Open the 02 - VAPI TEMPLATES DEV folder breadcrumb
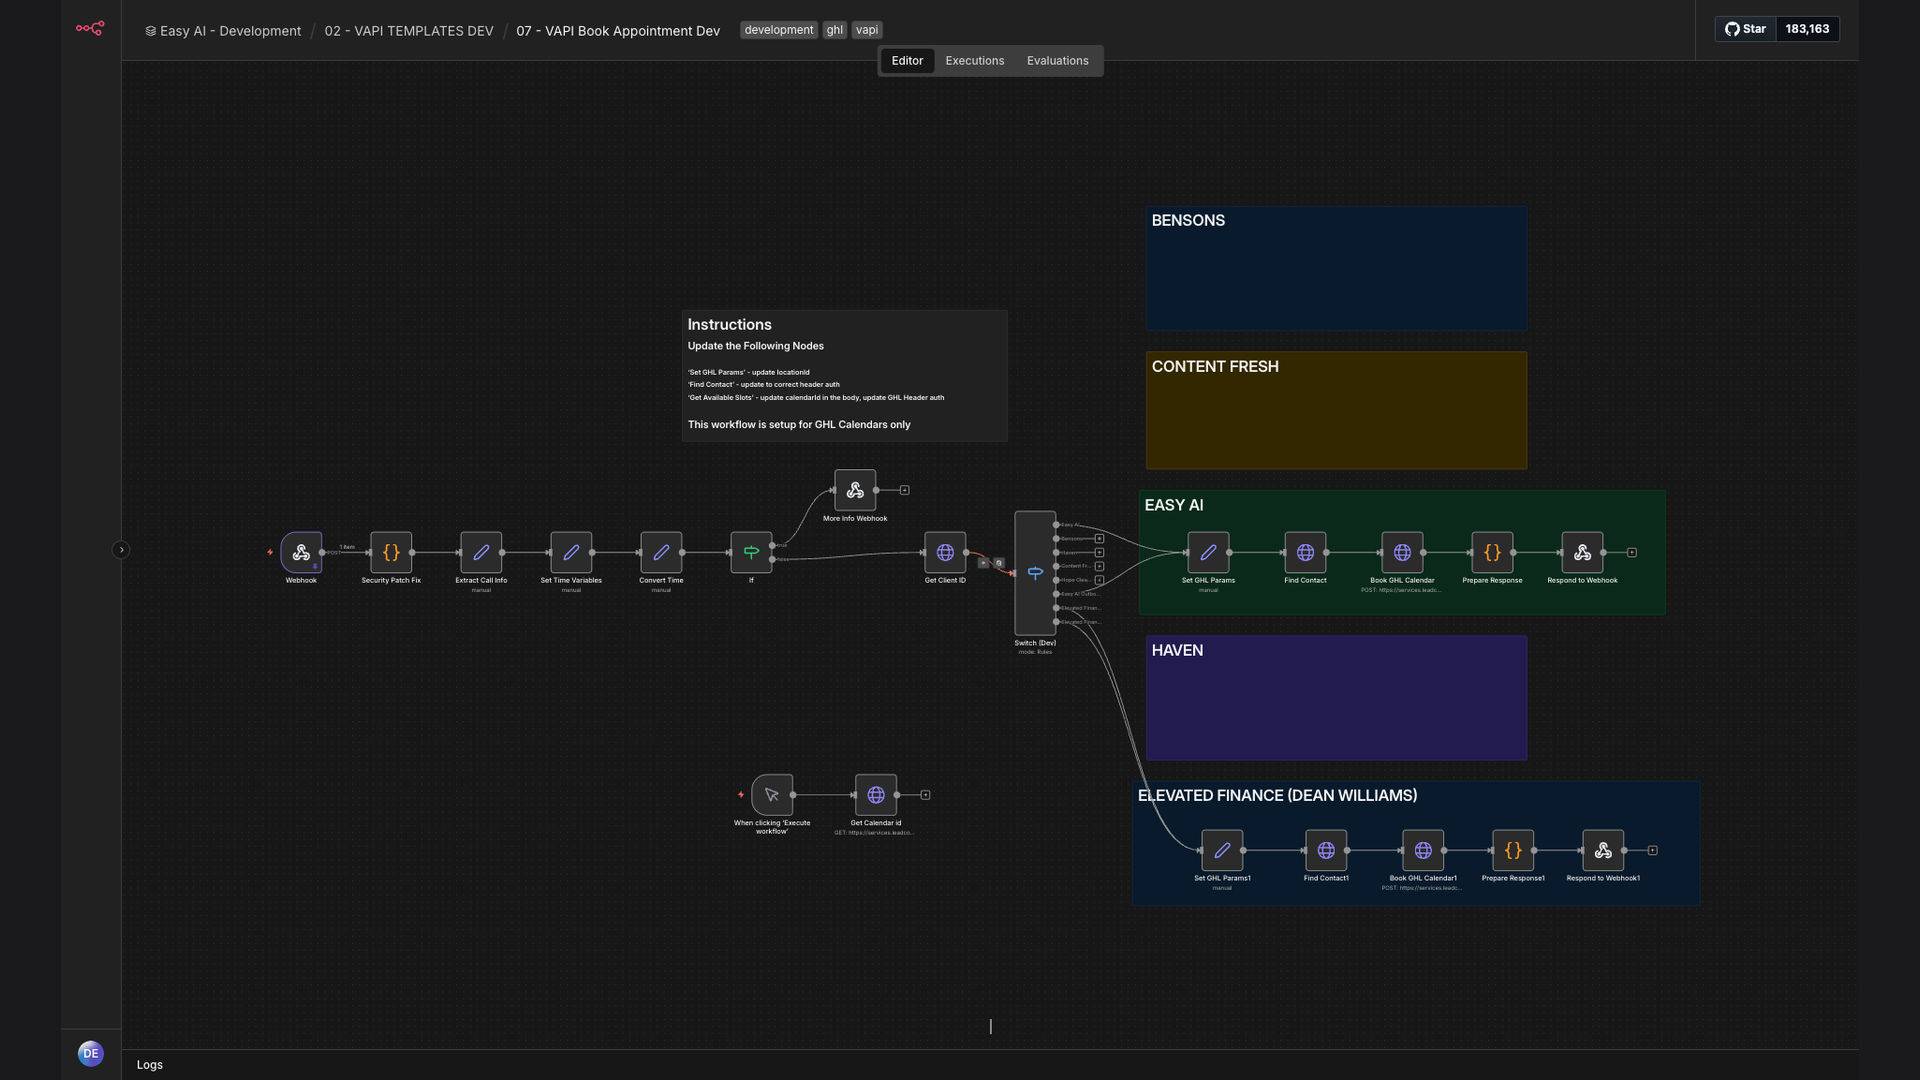Screen dimensions: 1920x1080 pos(409,31)
